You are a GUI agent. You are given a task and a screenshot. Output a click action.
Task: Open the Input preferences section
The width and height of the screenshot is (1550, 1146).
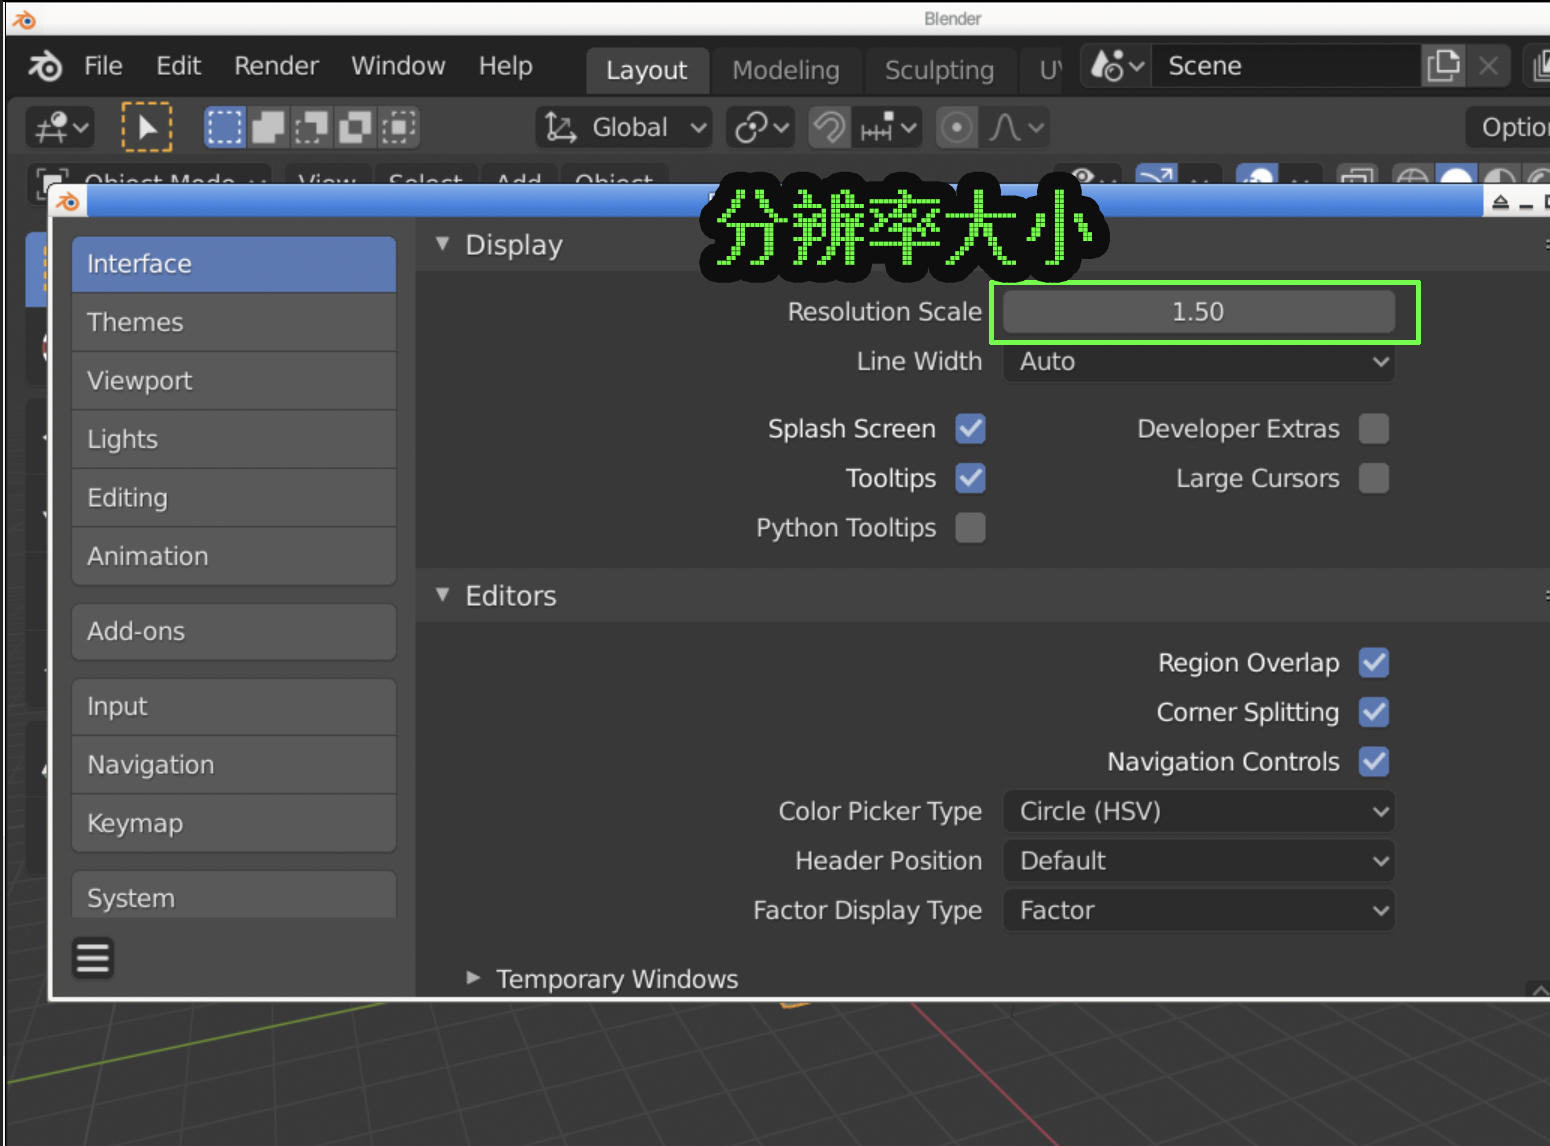coord(234,706)
